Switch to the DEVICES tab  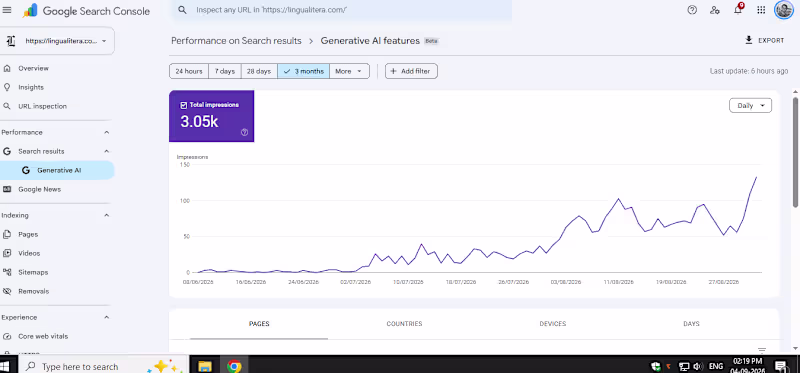point(553,324)
